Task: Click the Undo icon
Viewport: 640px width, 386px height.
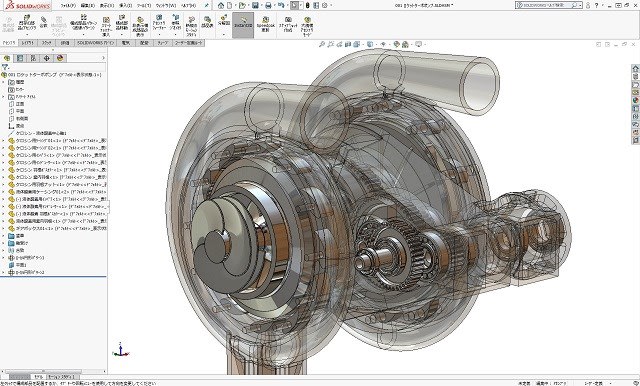Action: click(x=281, y=5)
